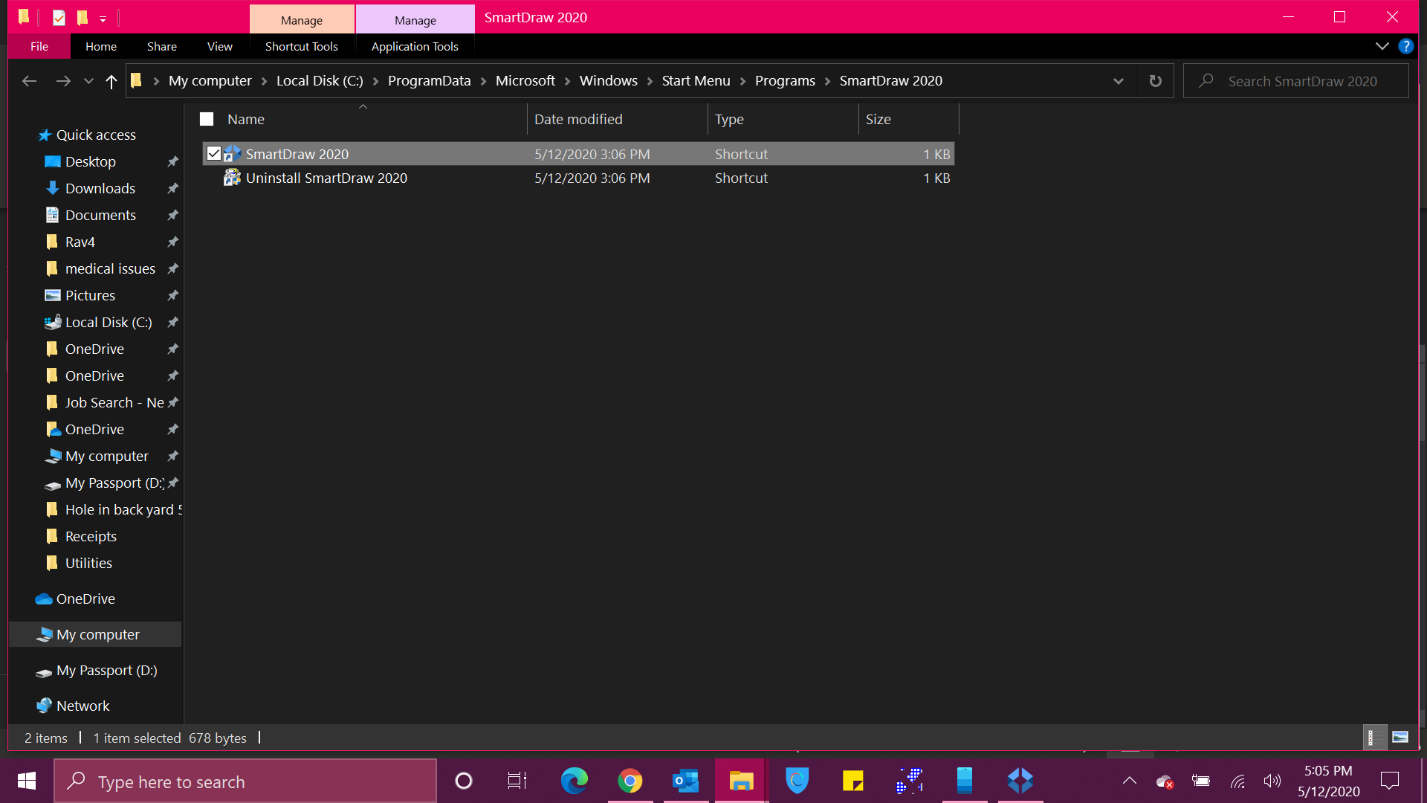This screenshot has width=1427, height=803.
Task: Toggle the select-all checkbox beside Name
Action: [x=207, y=119]
